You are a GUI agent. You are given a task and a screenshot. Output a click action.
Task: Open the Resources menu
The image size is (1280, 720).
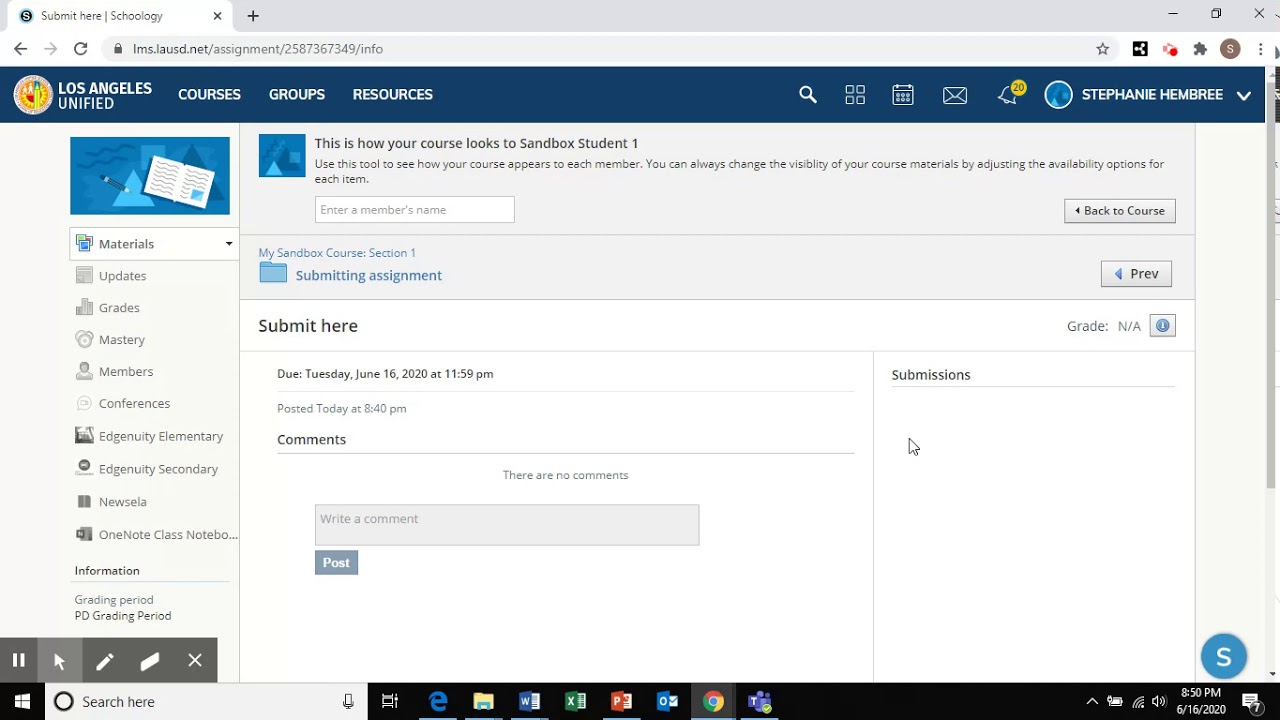tap(393, 95)
